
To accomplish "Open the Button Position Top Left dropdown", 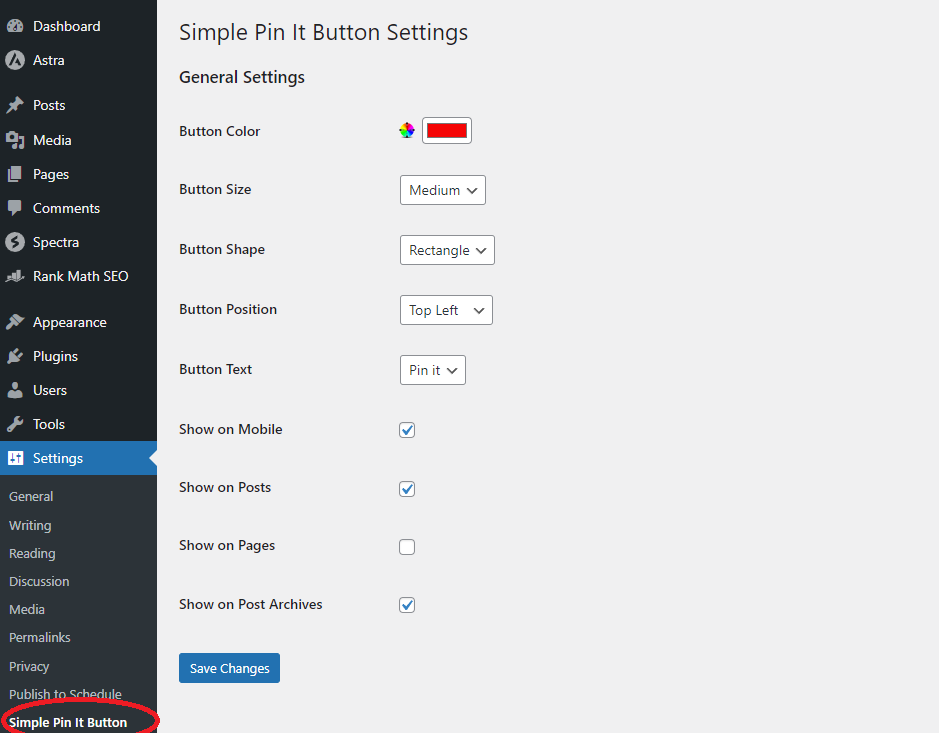I will (x=446, y=310).
